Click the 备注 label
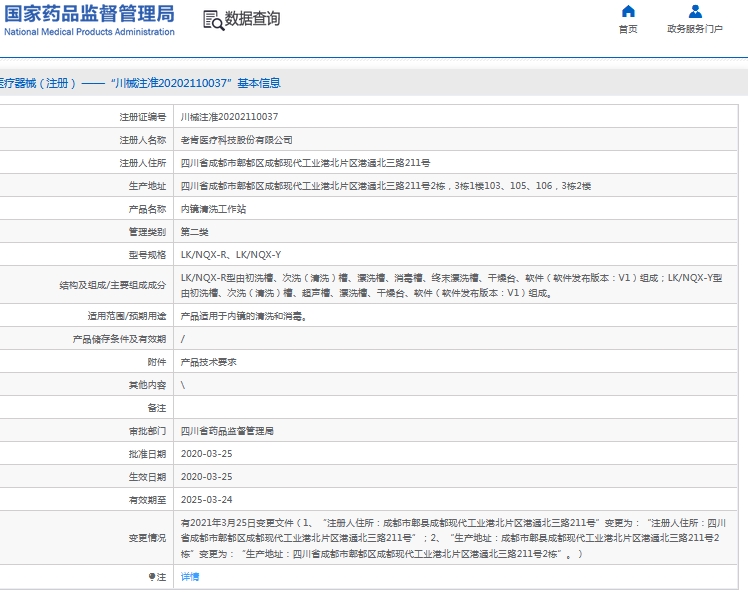The height and width of the screenshot is (596, 748). pos(157,408)
